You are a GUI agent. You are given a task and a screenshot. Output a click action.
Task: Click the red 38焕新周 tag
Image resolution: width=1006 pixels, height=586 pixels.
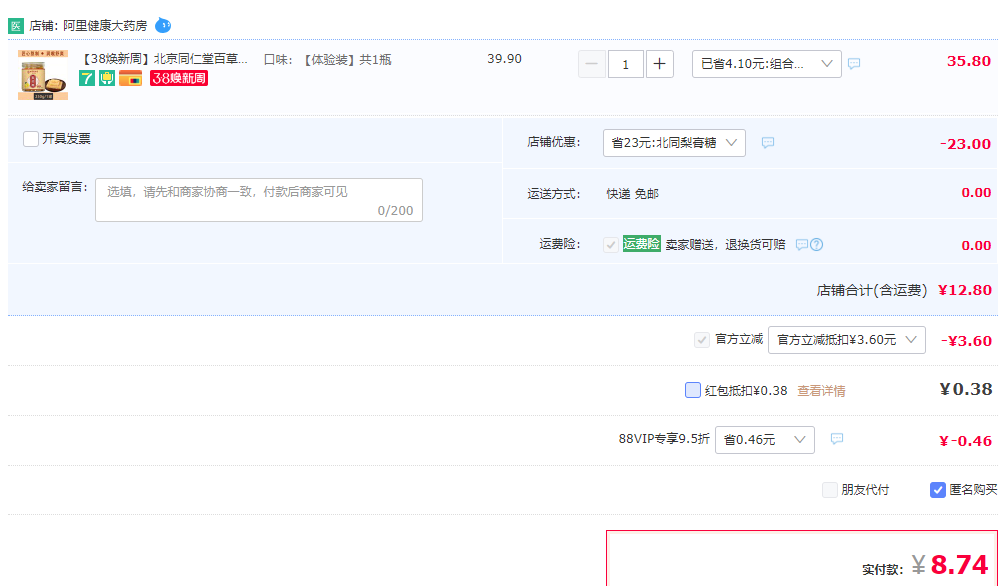coord(179,78)
